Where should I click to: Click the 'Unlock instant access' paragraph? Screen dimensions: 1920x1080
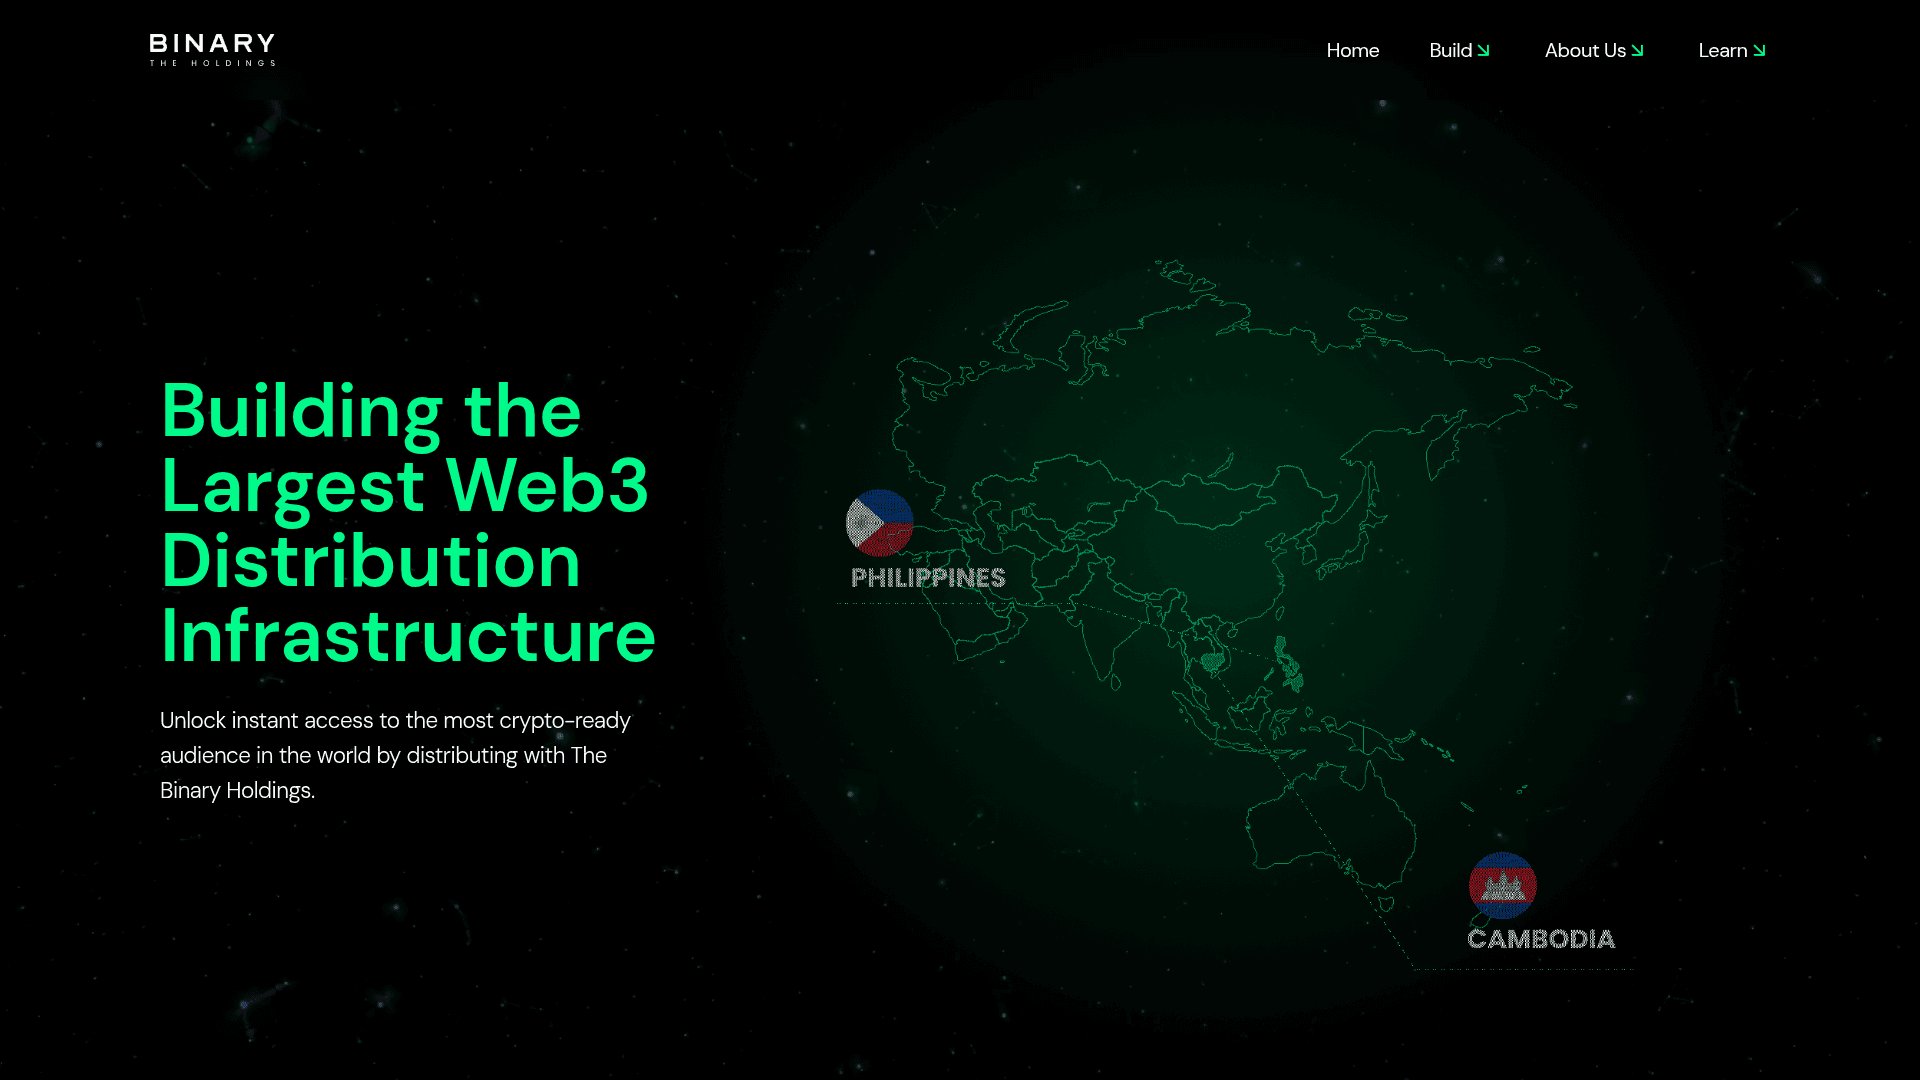(x=396, y=755)
